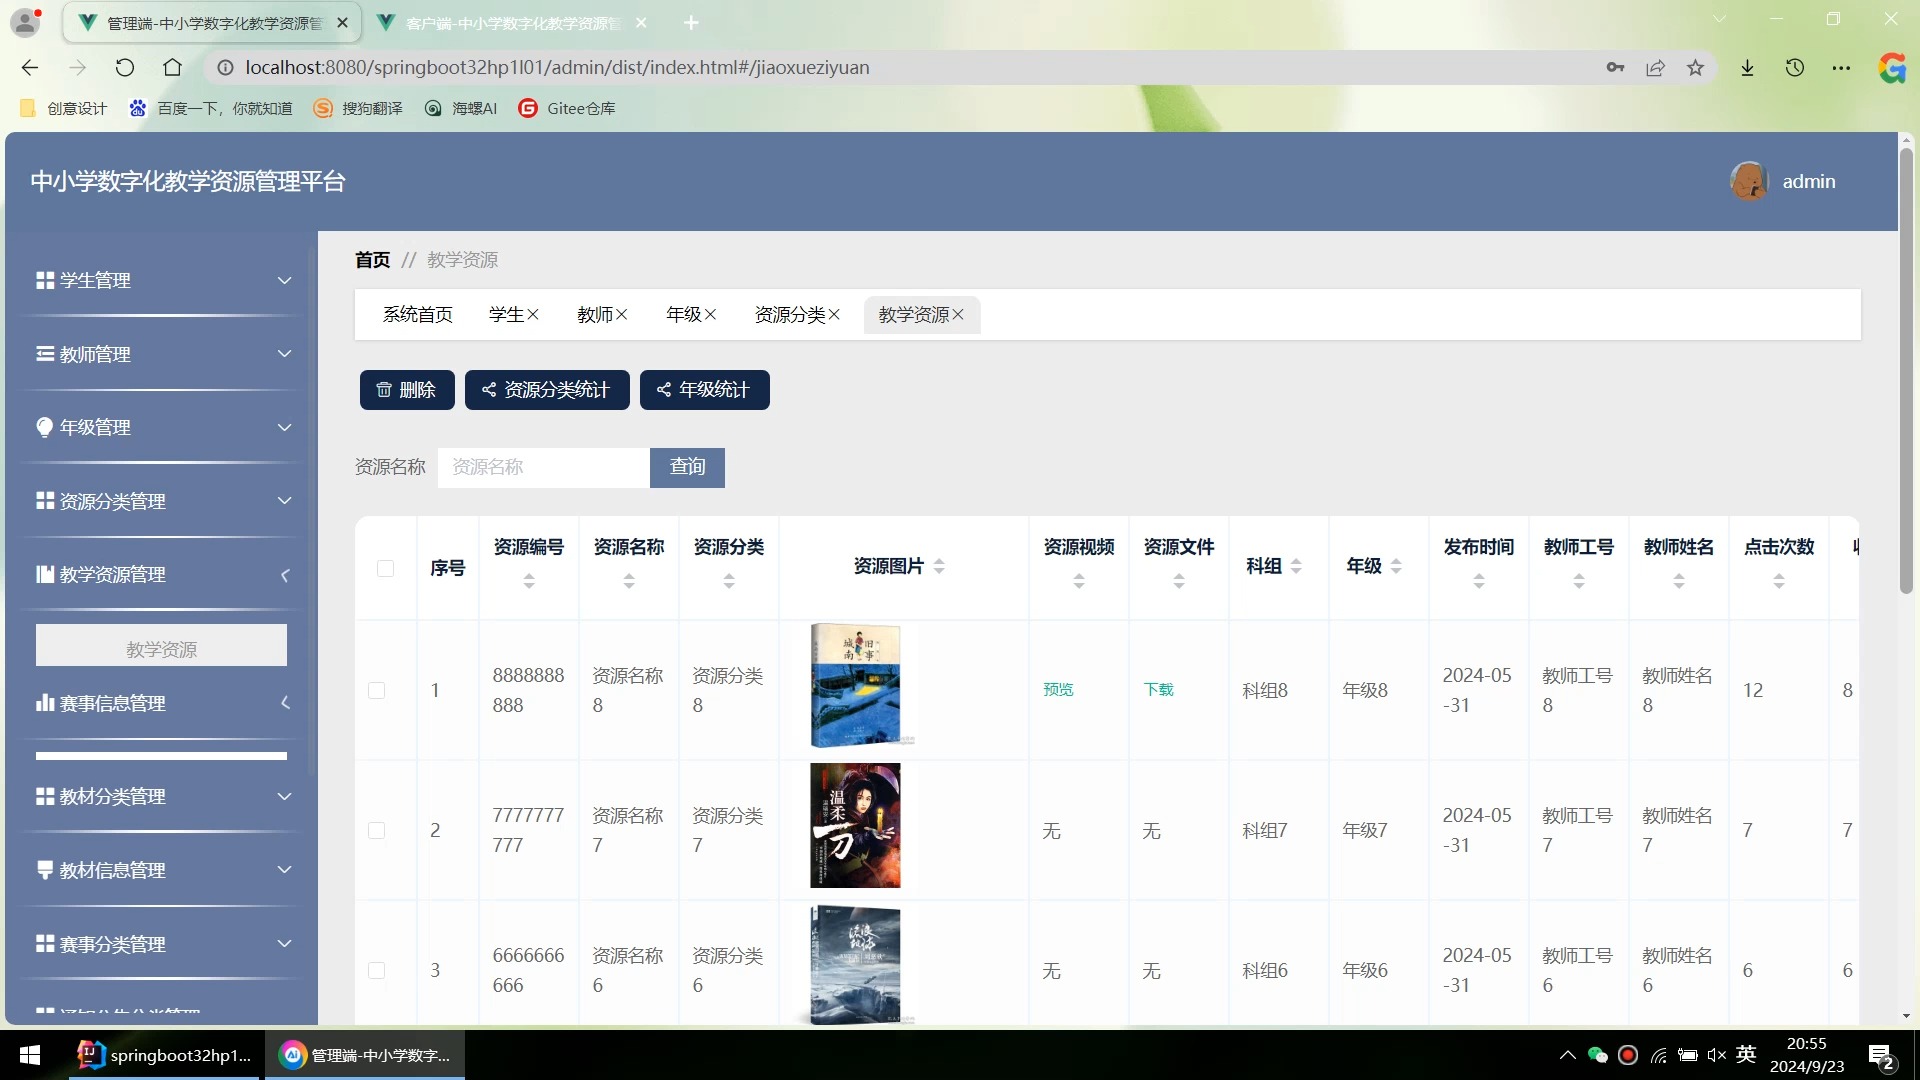Click the browser downloads icon

coord(1747,67)
